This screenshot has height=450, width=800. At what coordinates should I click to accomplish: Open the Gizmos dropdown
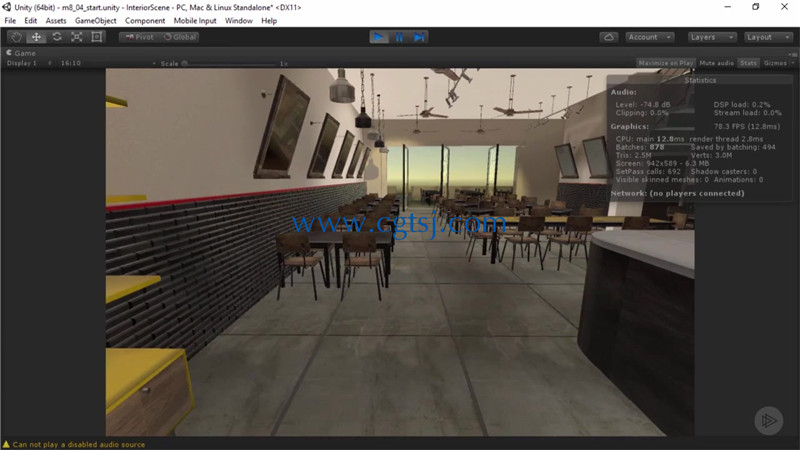779,63
